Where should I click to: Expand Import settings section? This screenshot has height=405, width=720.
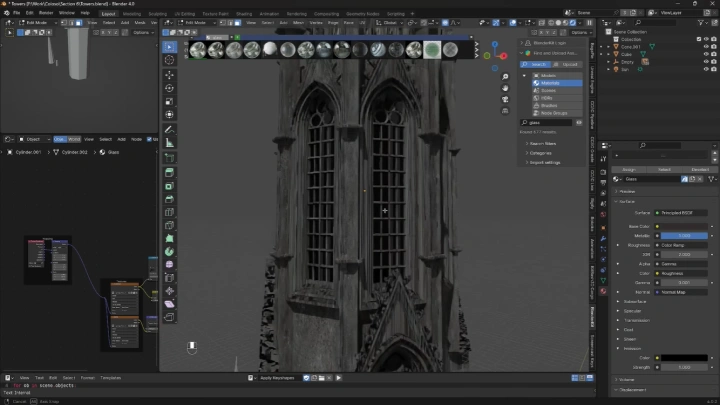(543, 163)
